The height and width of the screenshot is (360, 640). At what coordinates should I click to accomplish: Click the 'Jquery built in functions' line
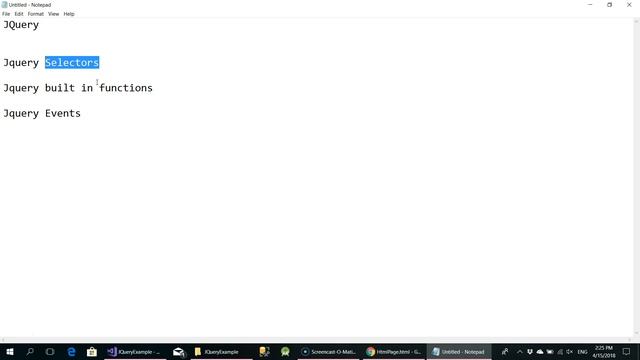point(78,88)
